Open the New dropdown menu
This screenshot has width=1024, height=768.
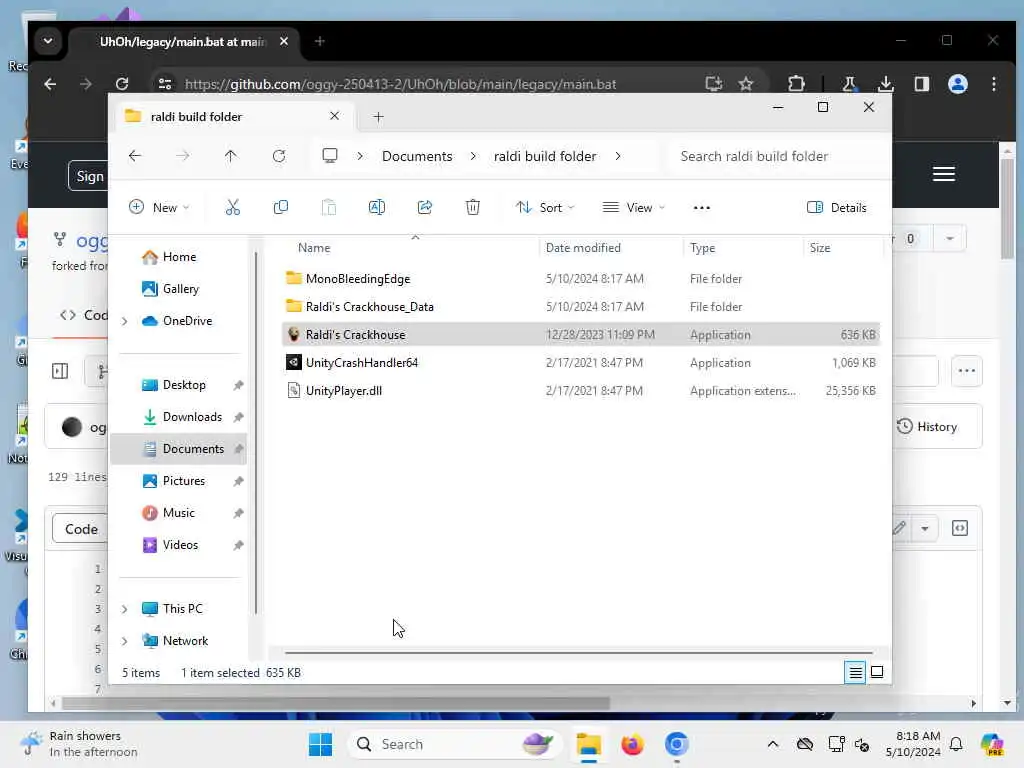tap(159, 208)
